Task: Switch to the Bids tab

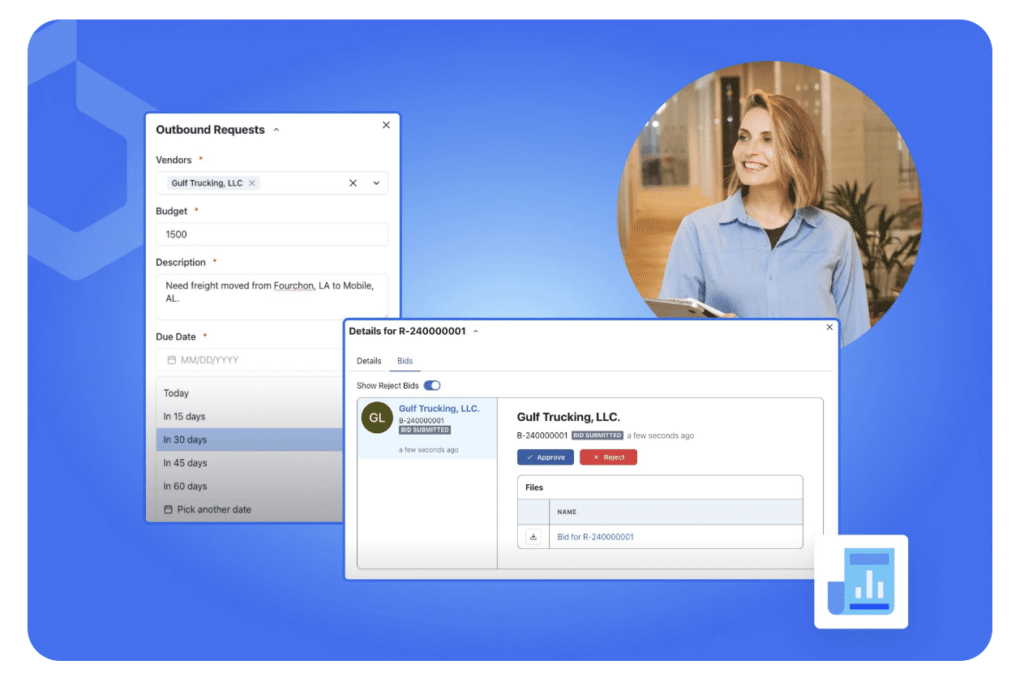Action: (x=405, y=361)
